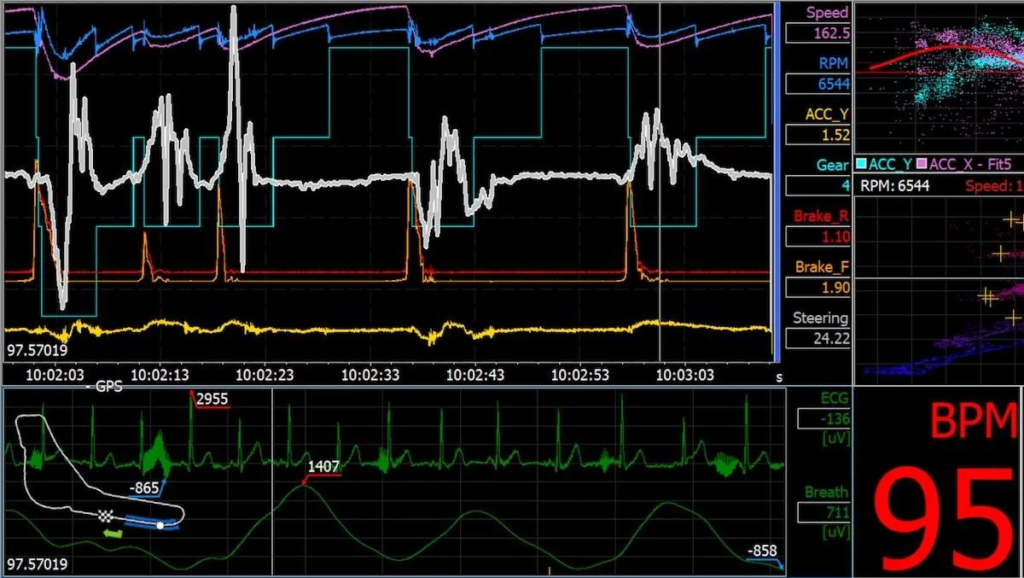Toggle the ACC_Y cyan legend swatch

862,164
